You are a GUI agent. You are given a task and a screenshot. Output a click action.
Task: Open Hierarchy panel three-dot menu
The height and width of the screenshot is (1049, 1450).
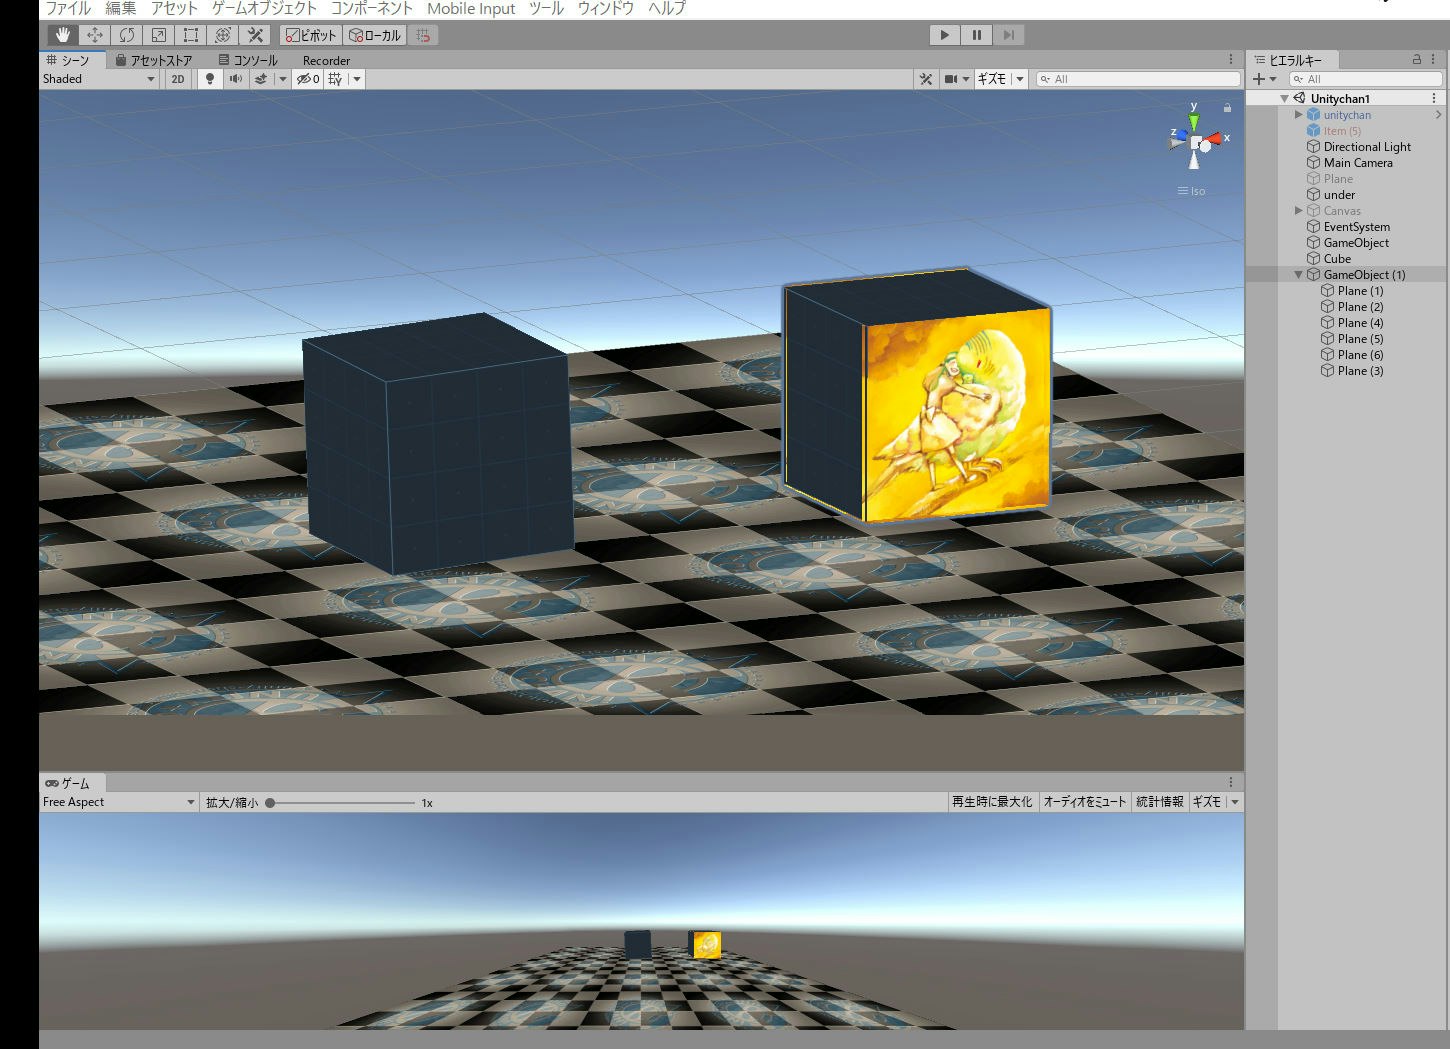point(1434,60)
